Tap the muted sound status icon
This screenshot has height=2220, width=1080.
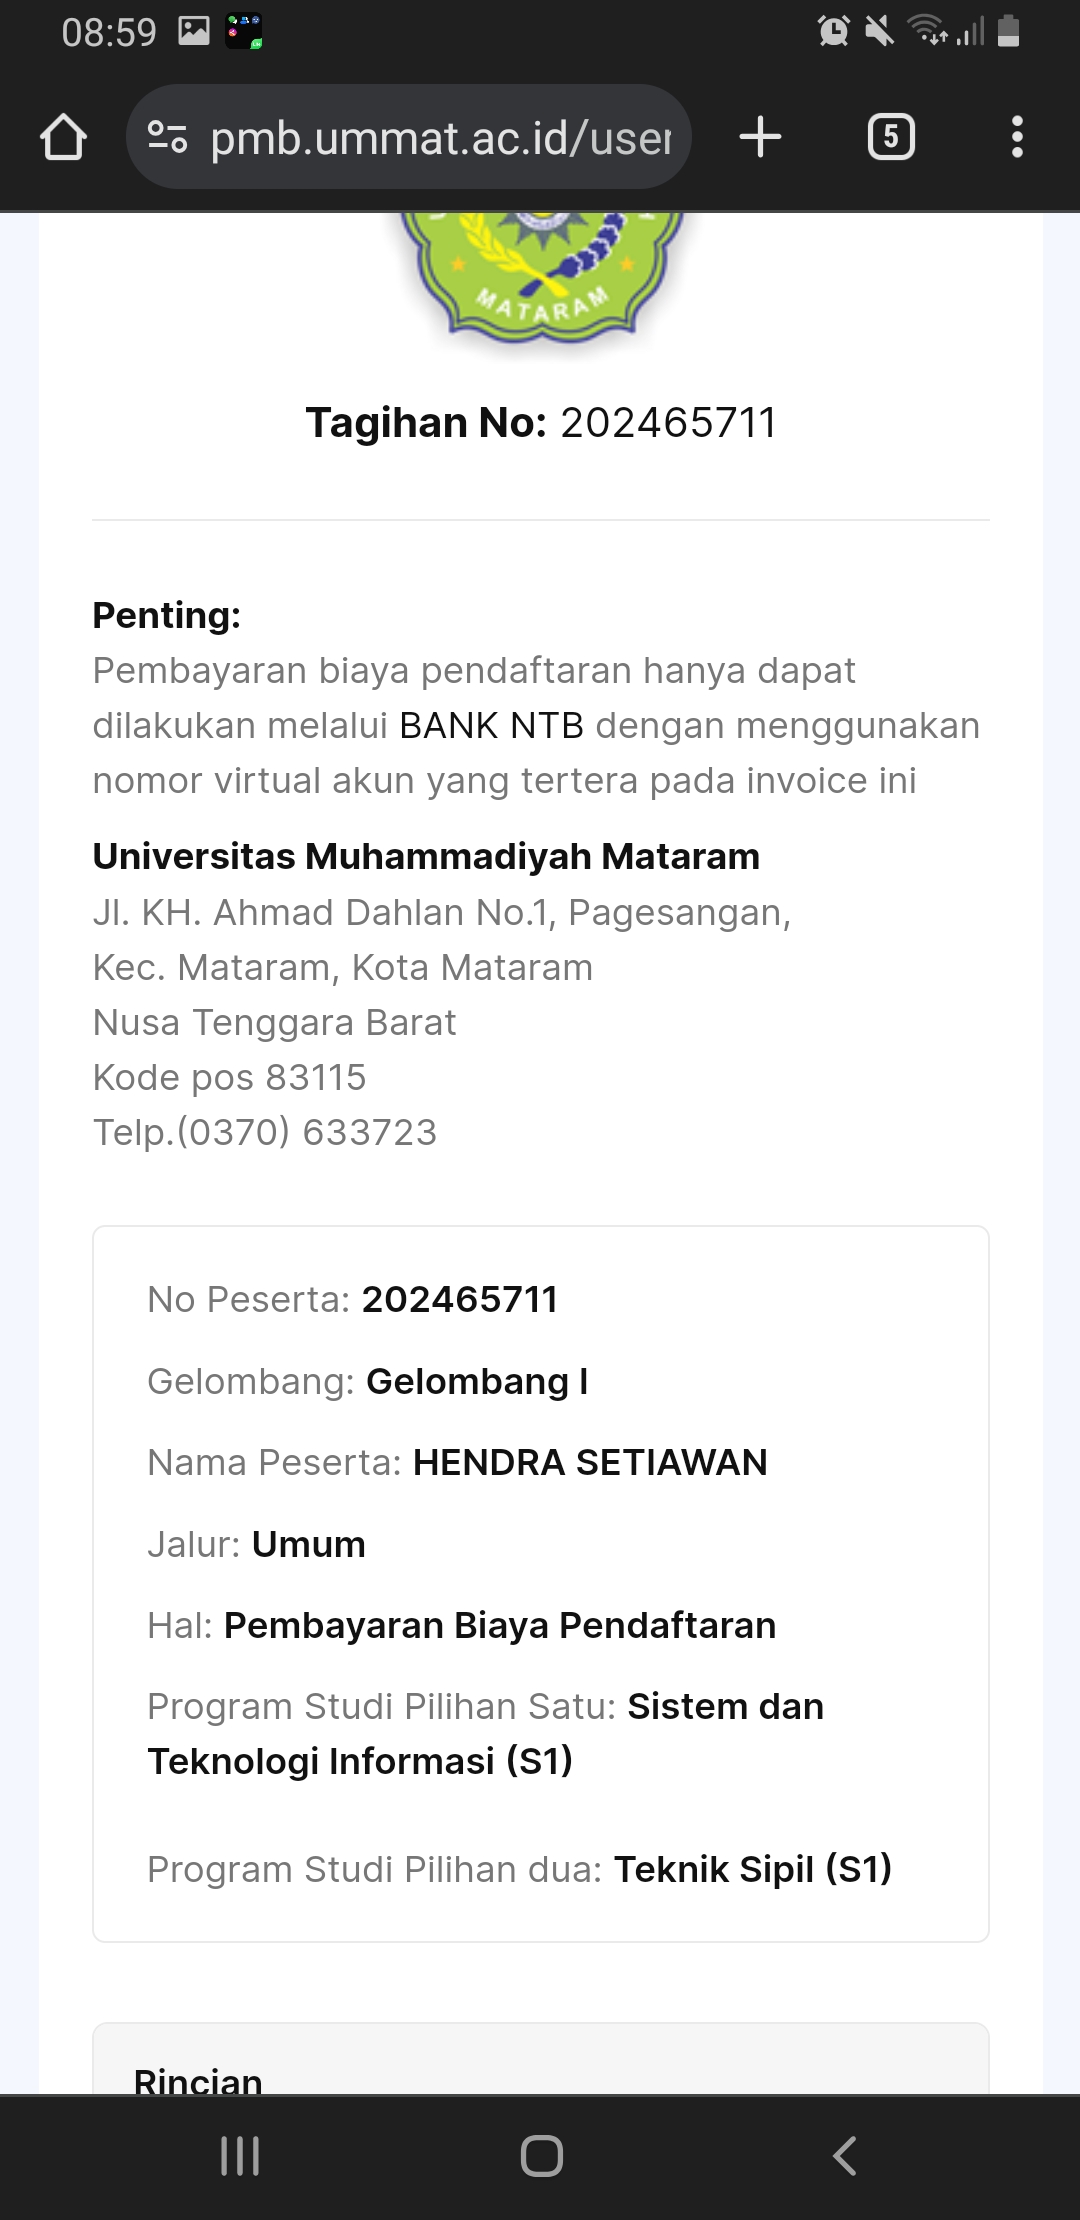coord(879,31)
